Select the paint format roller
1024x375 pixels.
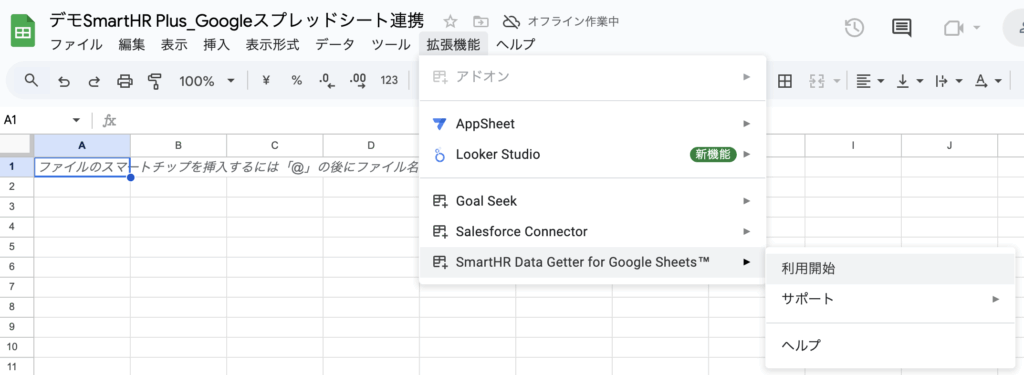tap(155, 81)
